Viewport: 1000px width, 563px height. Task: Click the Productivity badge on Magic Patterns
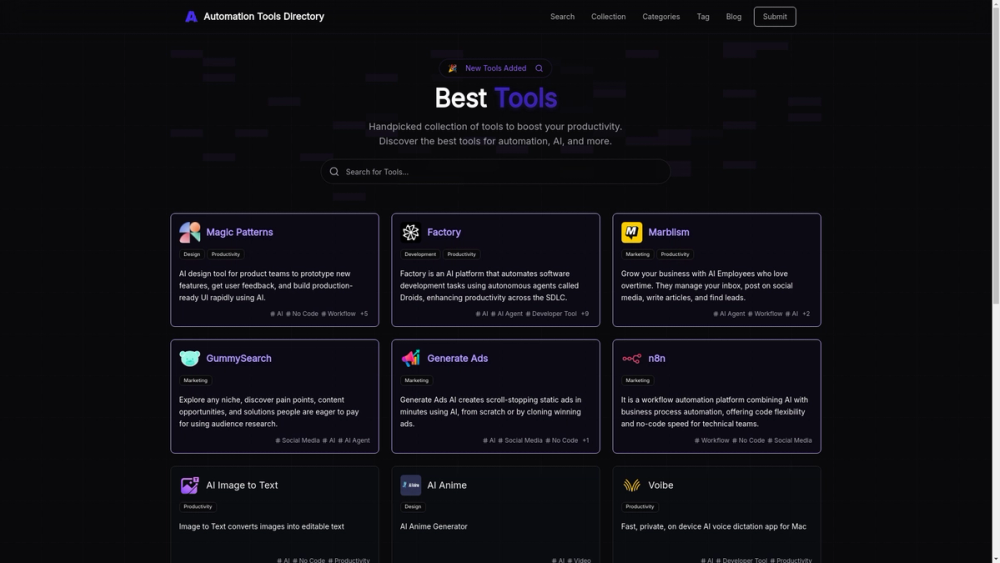tap(226, 254)
